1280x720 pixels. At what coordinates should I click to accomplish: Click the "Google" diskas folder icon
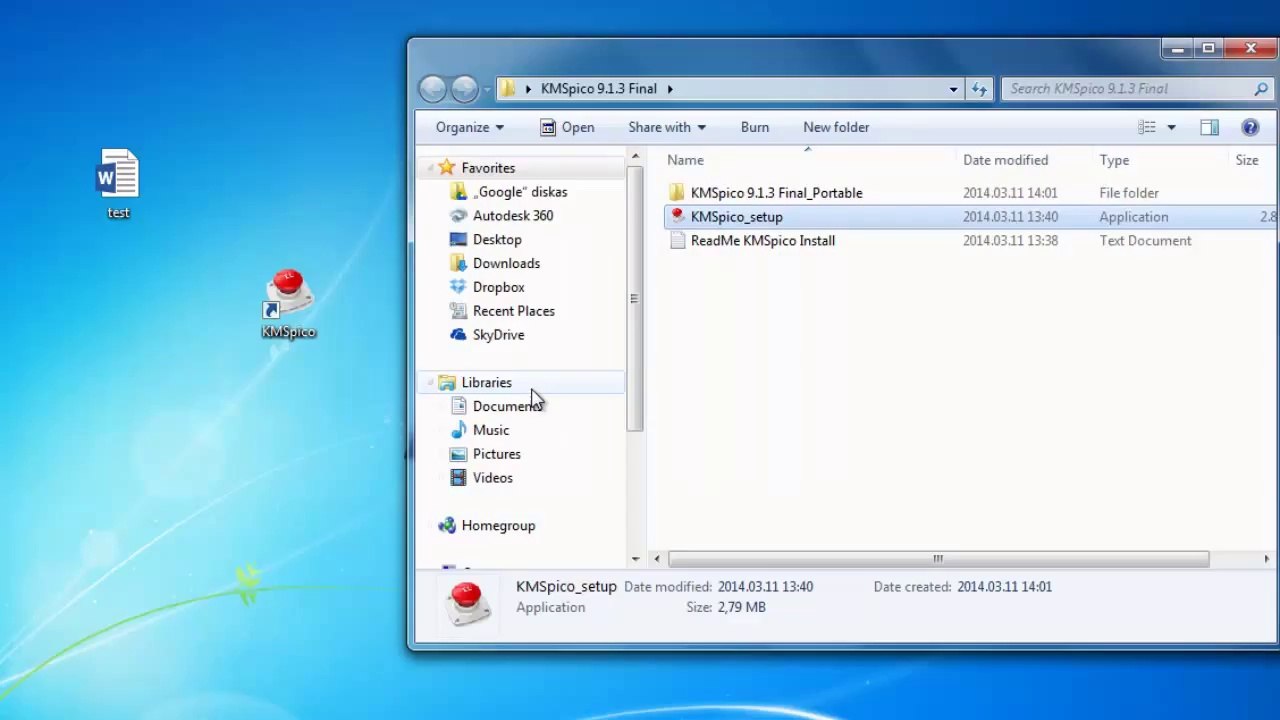tap(458, 192)
